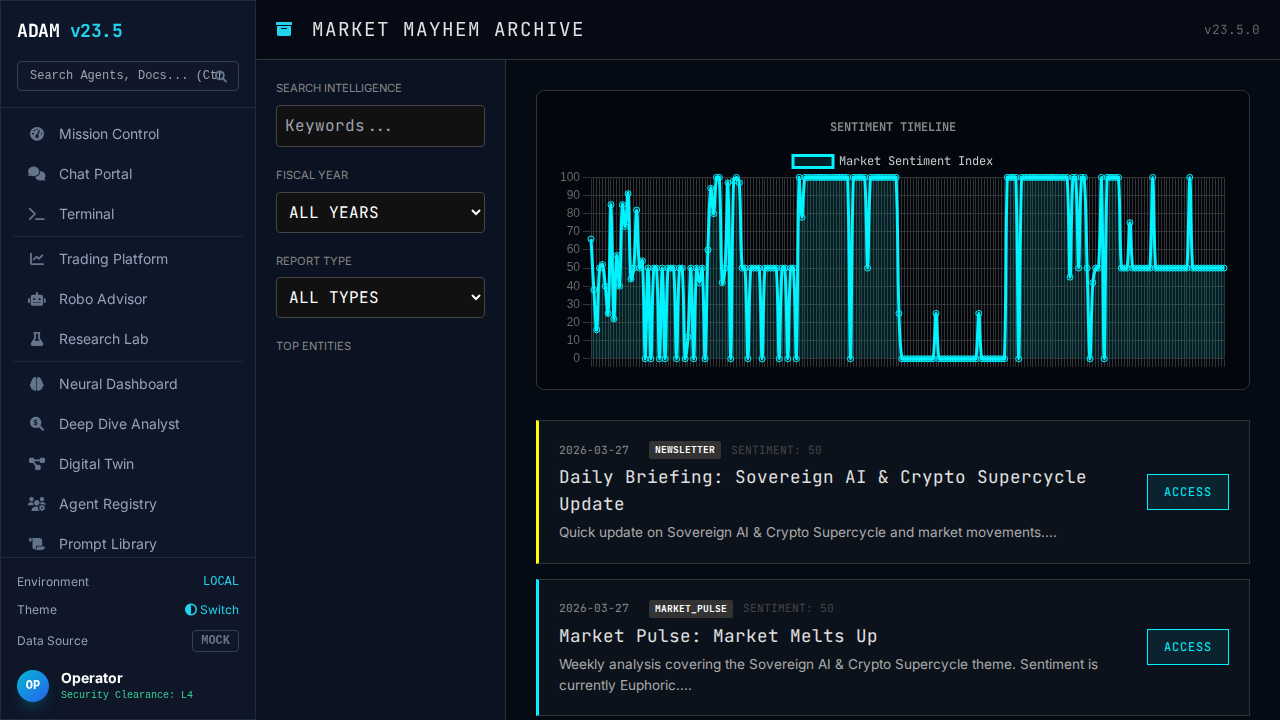Access the Daily Briefing newsletter
Image resolution: width=1280 pixels, height=720 pixels.
[1187, 492]
